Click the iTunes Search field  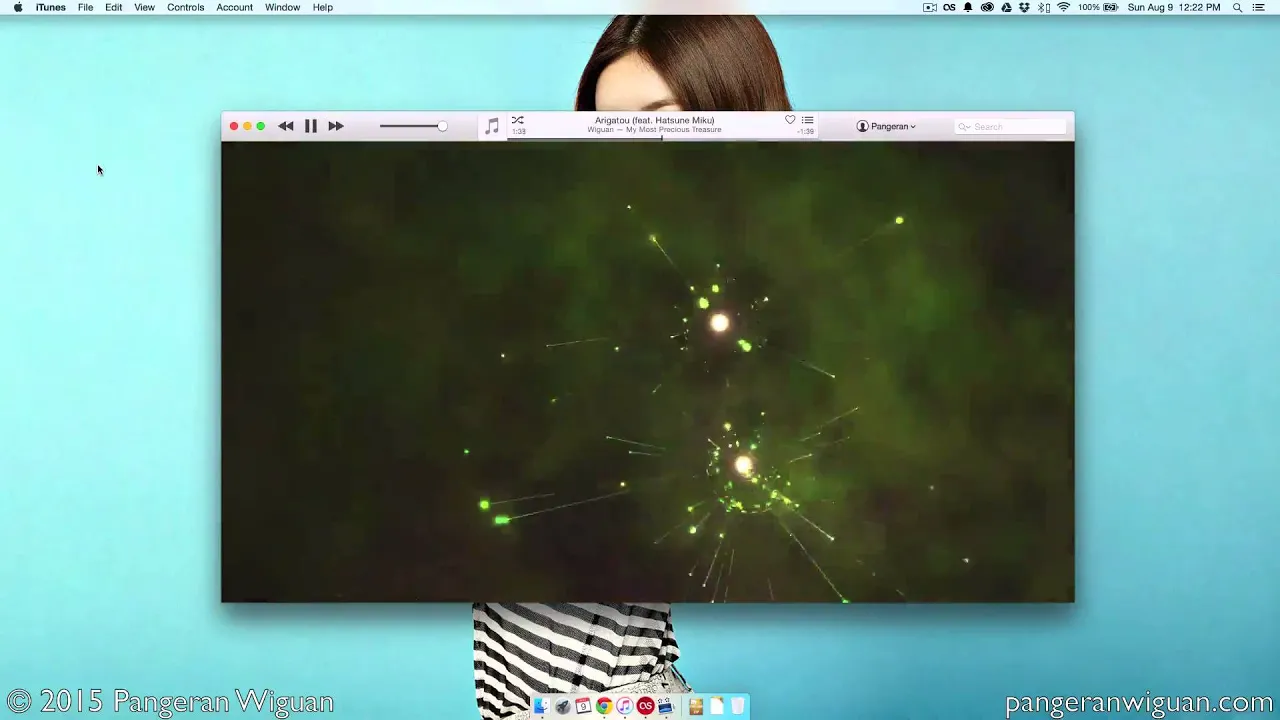pos(1011,126)
